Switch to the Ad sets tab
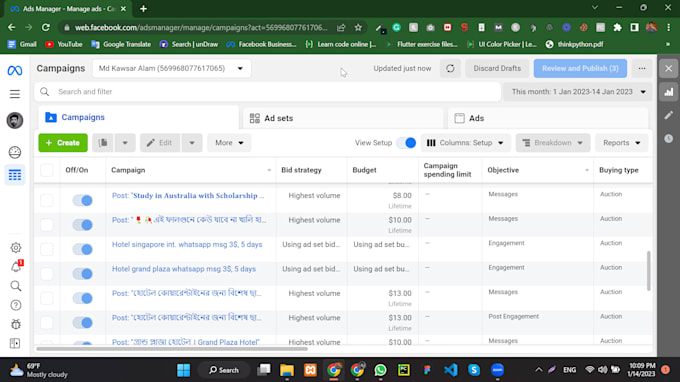This screenshot has height=382, width=680. [343, 118]
